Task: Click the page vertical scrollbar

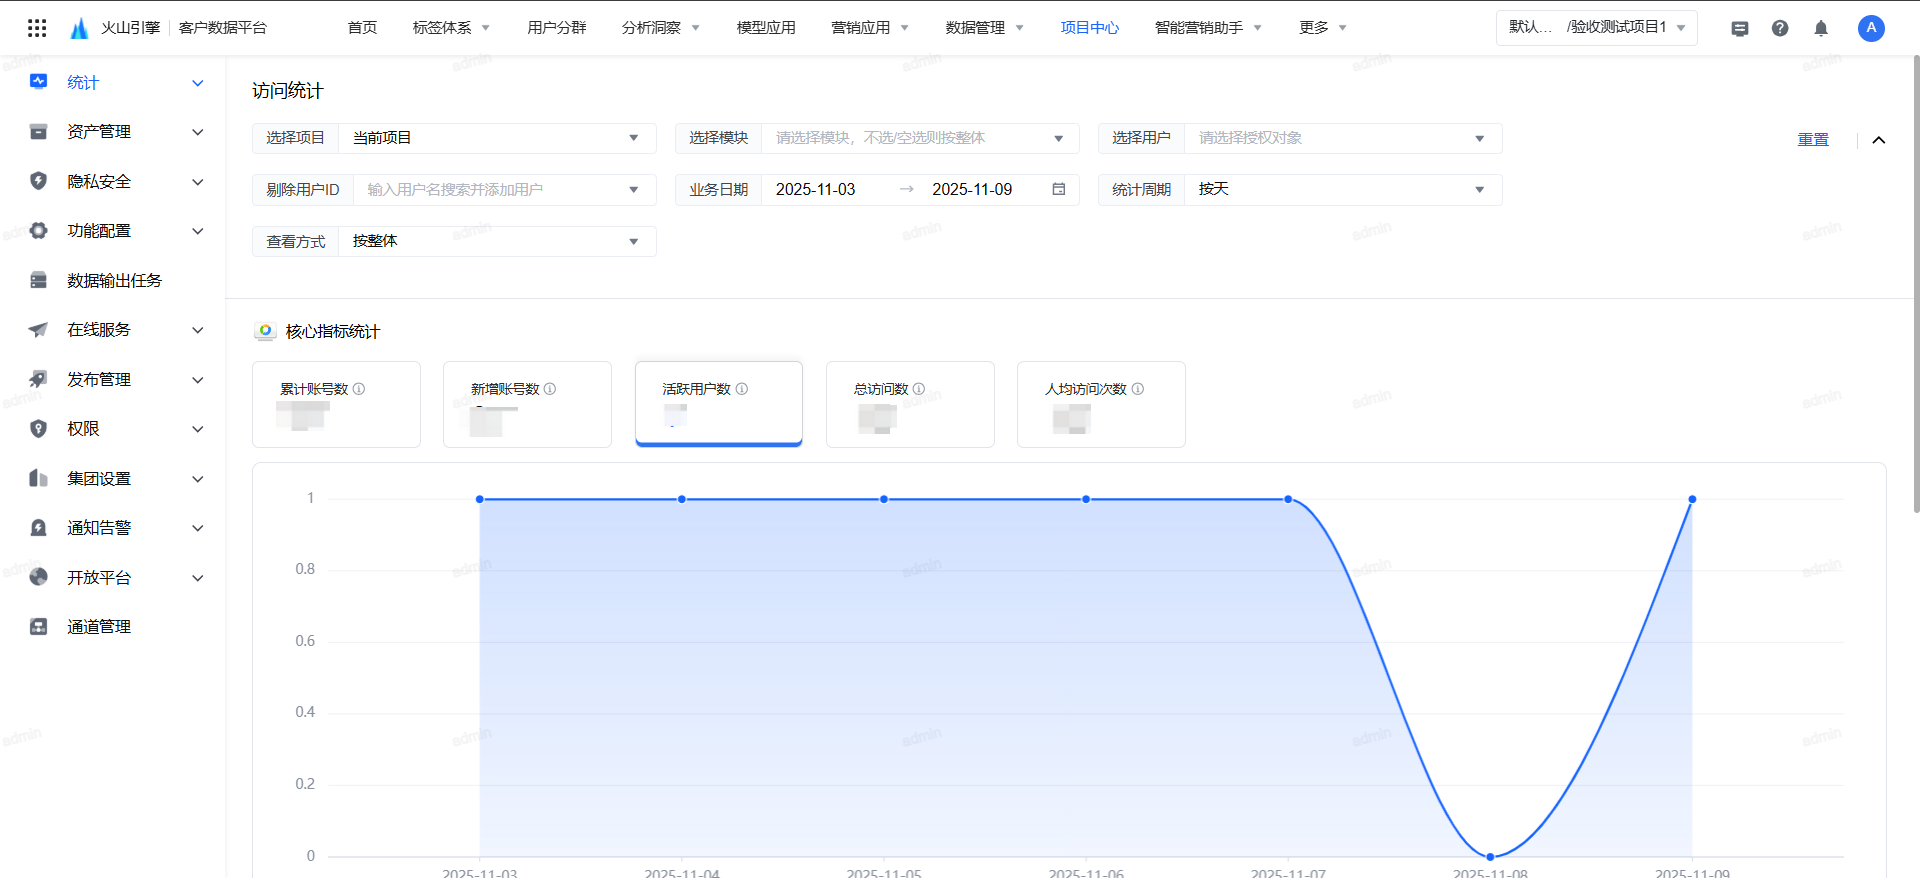Action: [1916, 285]
